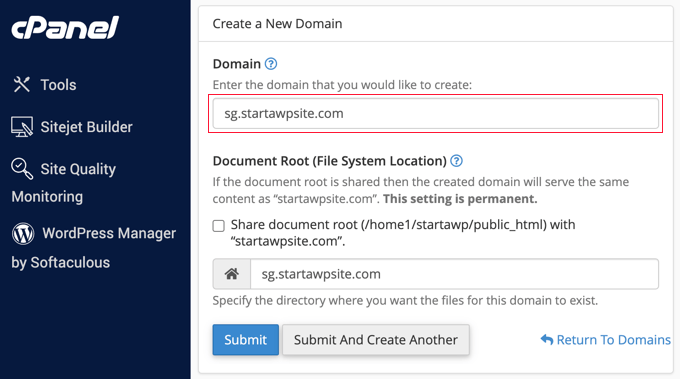The width and height of the screenshot is (680, 379).
Task: Click the document root directory field
Action: [x=454, y=274]
